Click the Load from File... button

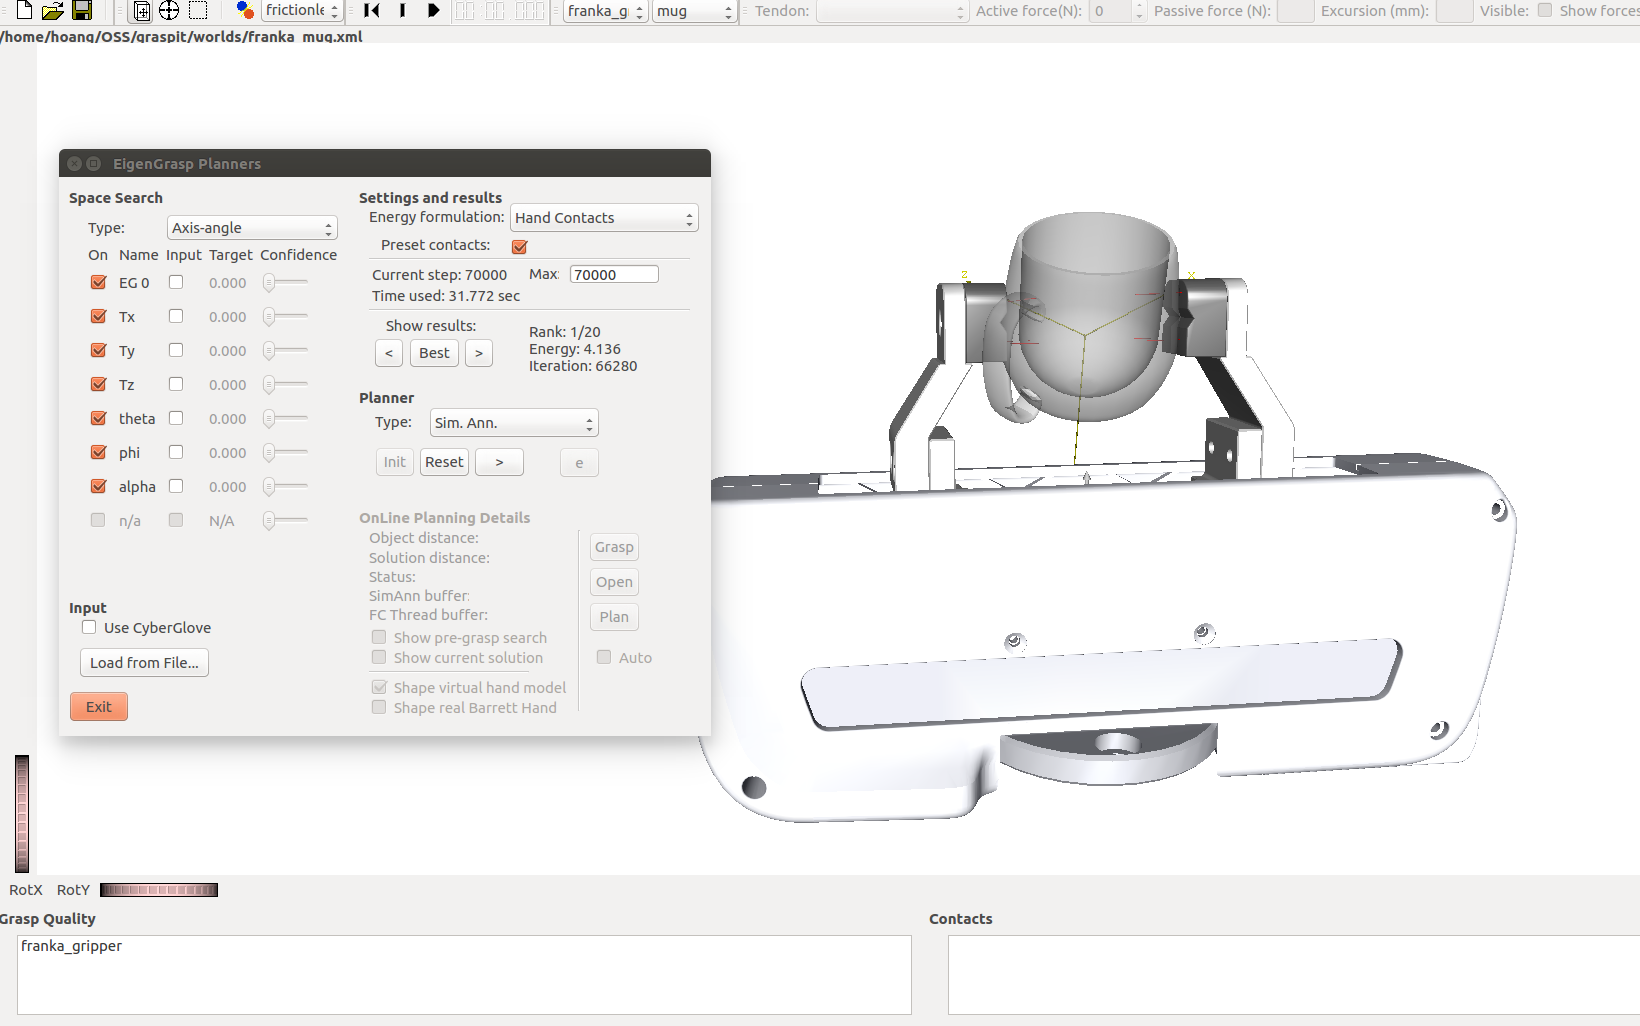click(x=144, y=663)
